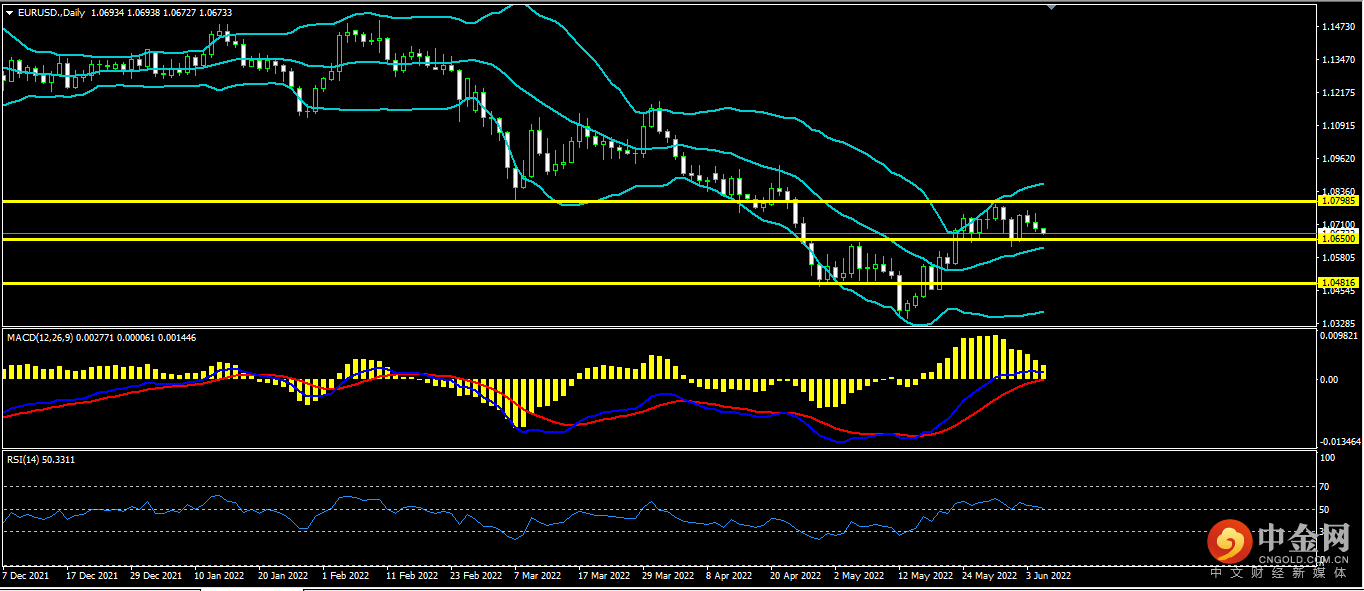Image resolution: width=1364 pixels, height=591 pixels.
Task: Click the MACD 0.00 level on scale
Action: point(1329,379)
